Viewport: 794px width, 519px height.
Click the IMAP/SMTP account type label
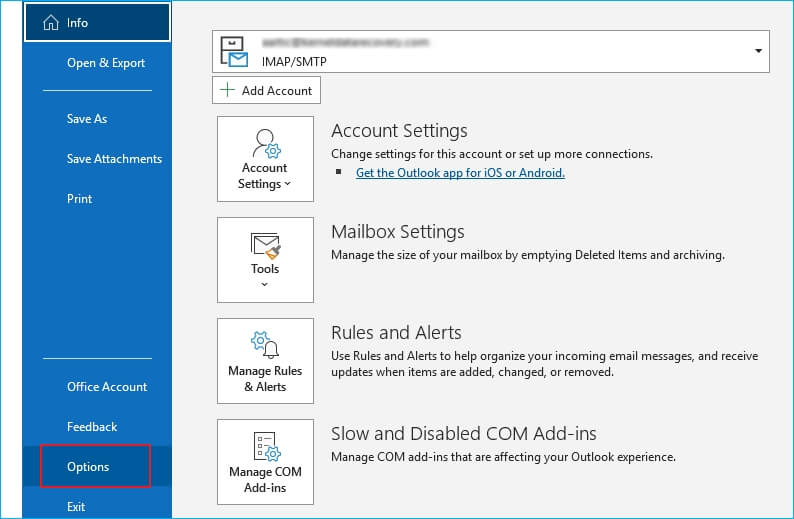coord(294,62)
